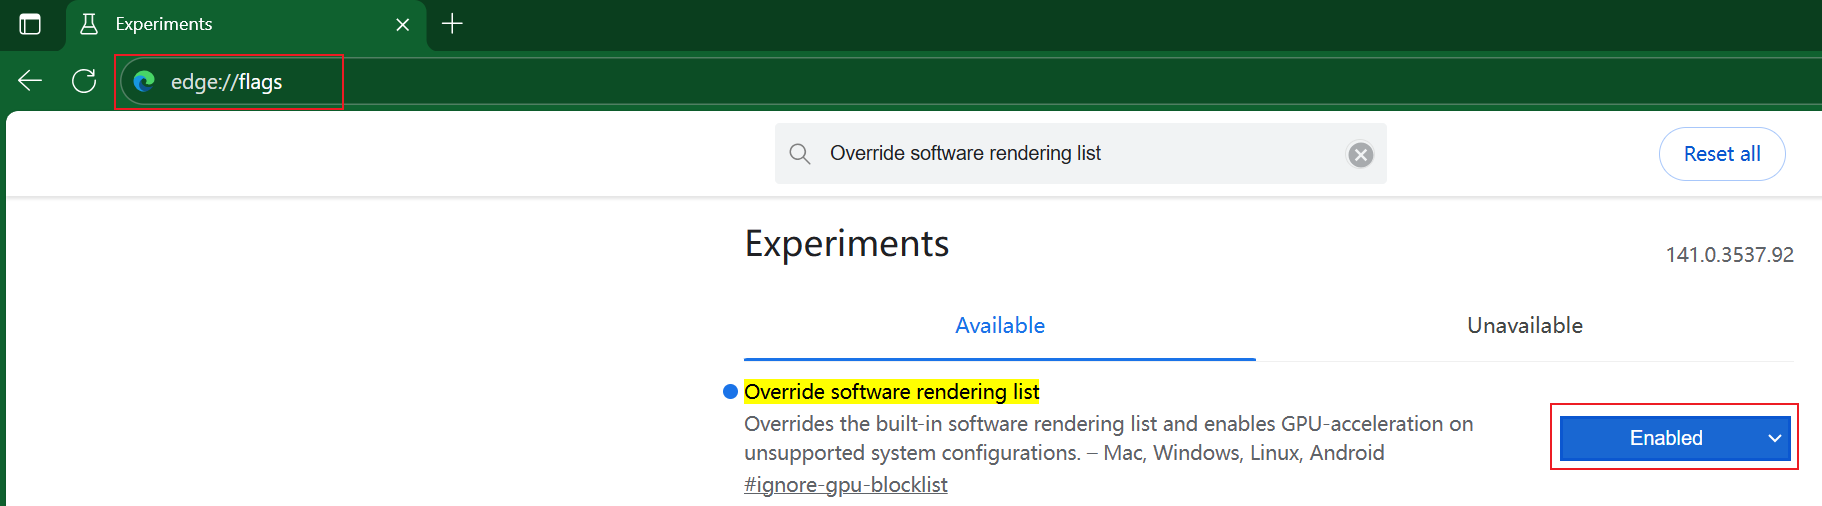The width and height of the screenshot is (1822, 506).
Task: Click the flags search text box
Action: click(x=1080, y=153)
